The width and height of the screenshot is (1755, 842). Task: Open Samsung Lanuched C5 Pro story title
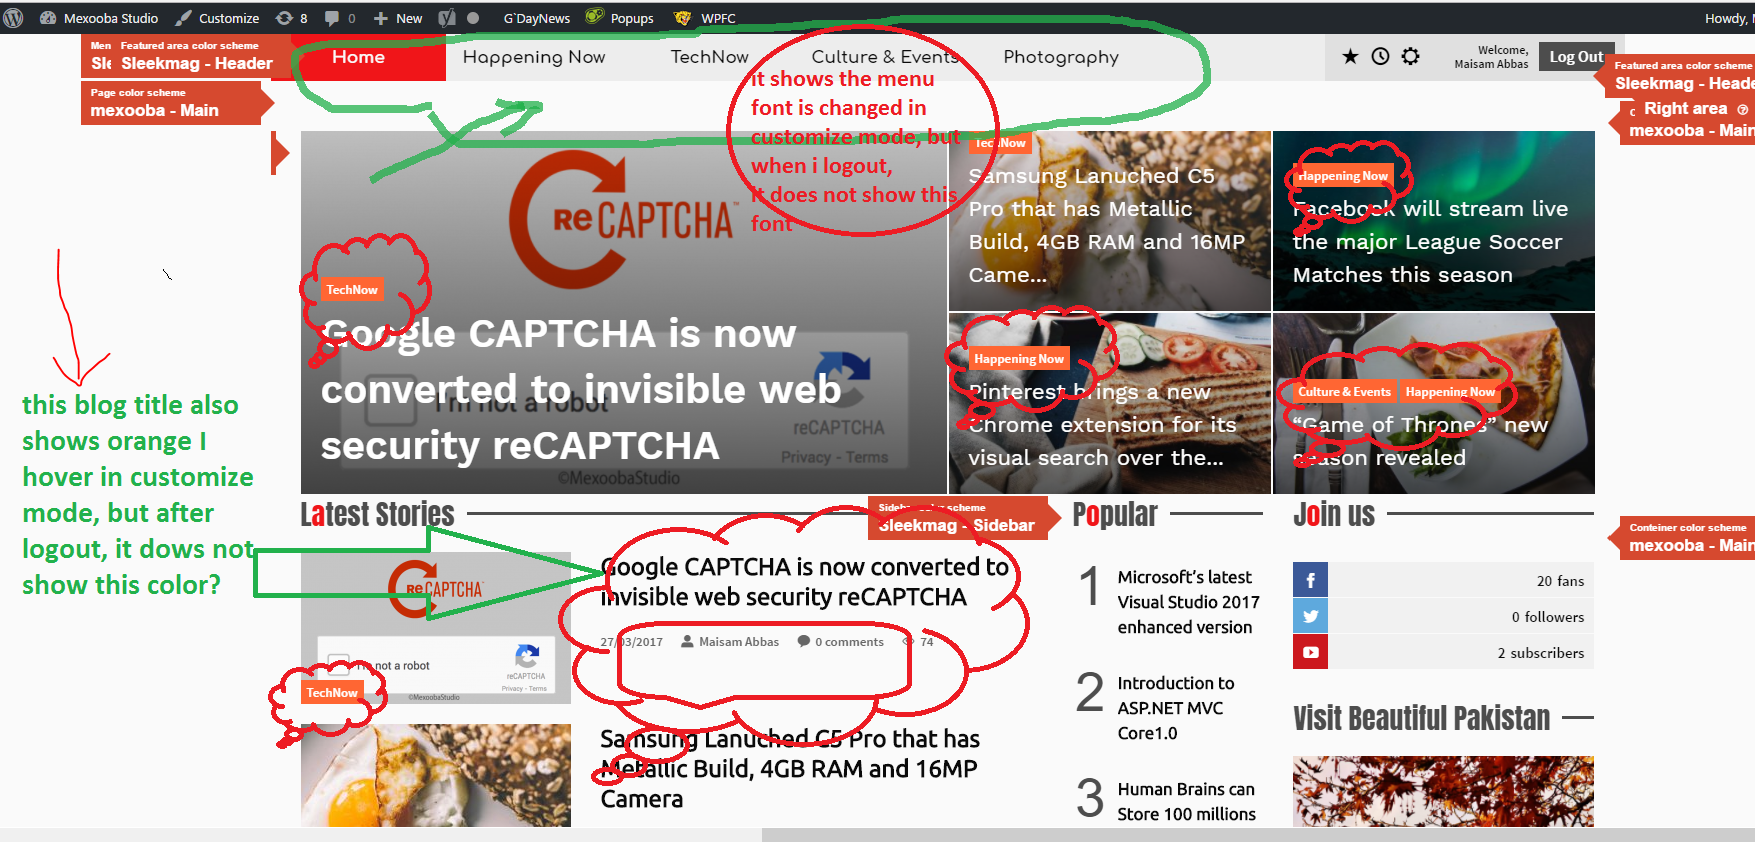pos(790,769)
